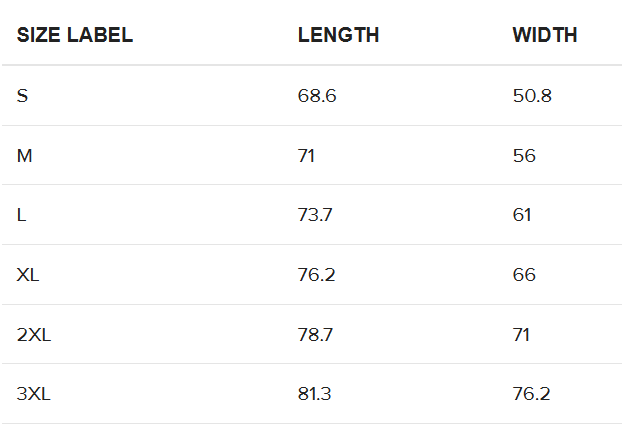Click the width value 61
The width and height of the screenshot is (622, 428).
coord(522,215)
